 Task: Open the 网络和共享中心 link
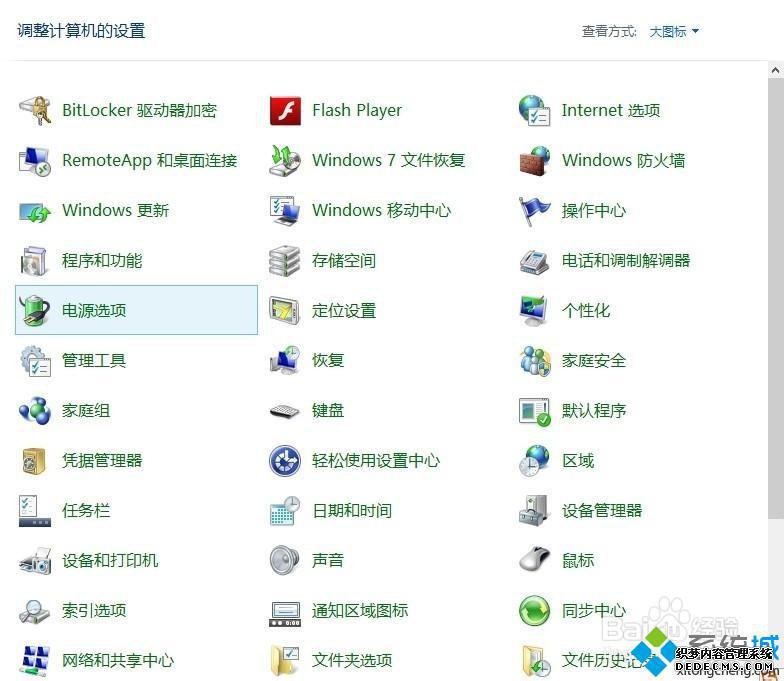click(x=118, y=660)
